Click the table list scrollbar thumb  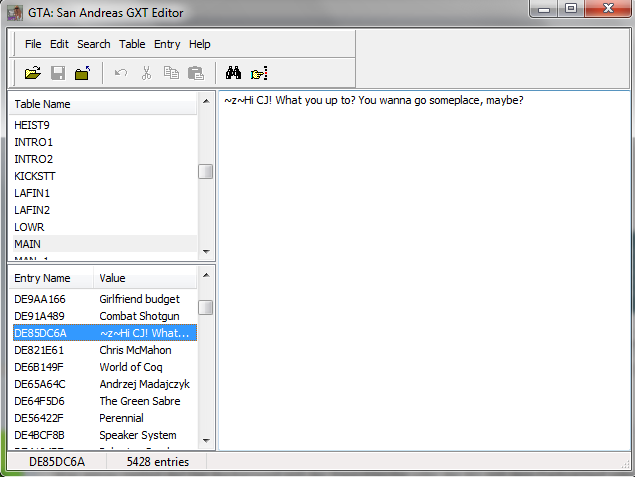pyautogui.click(x=206, y=171)
